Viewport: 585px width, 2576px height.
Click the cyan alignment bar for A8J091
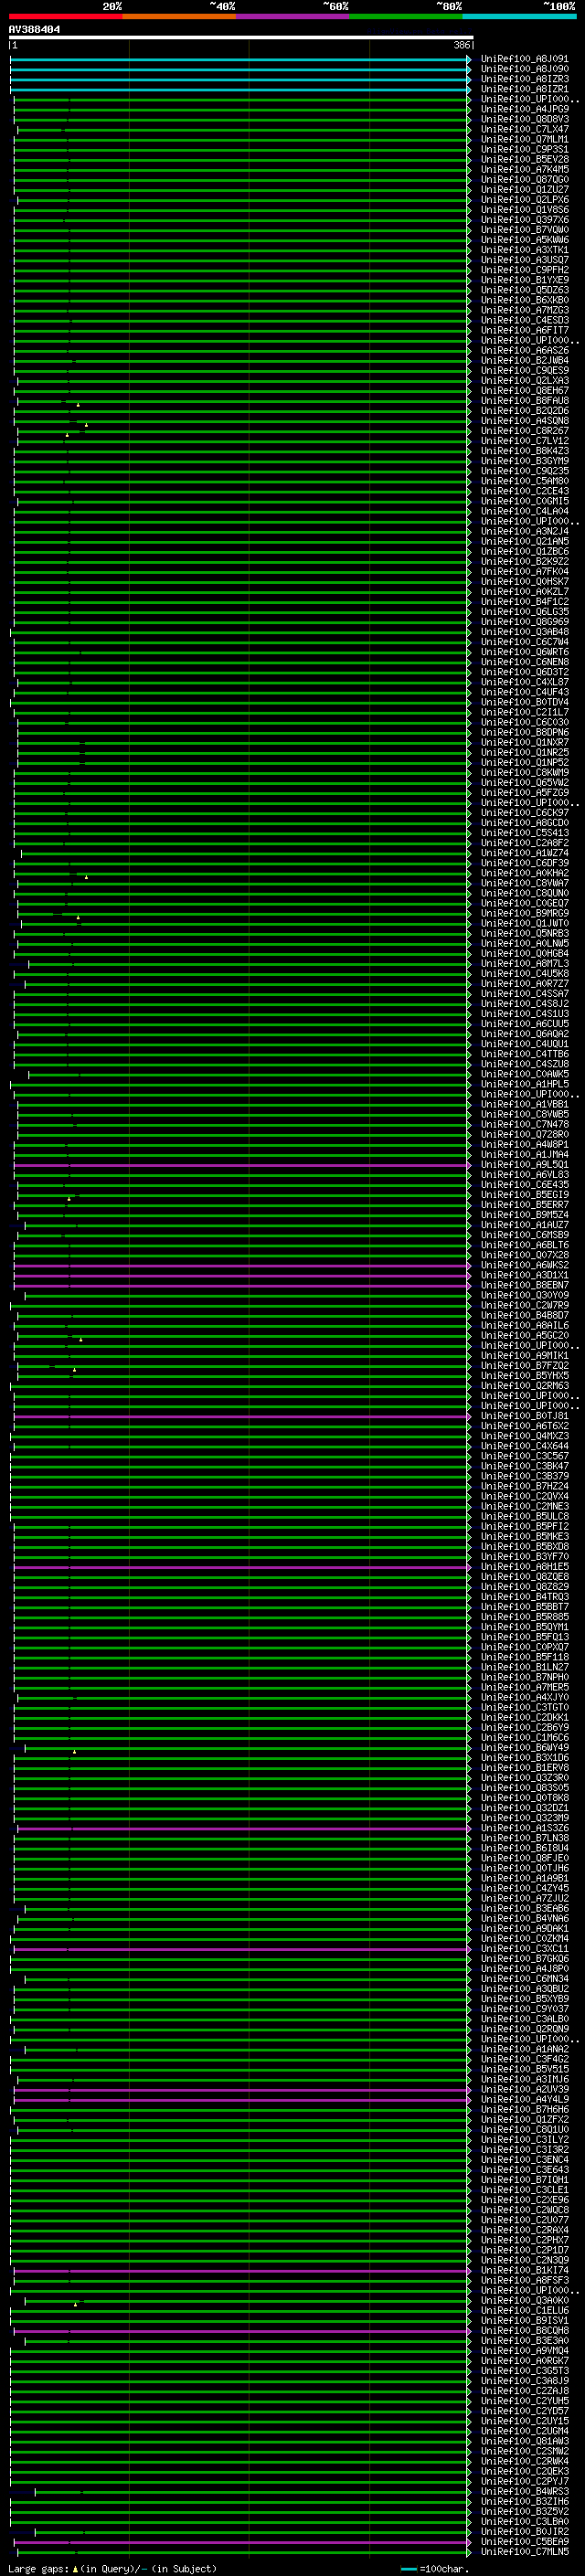click(x=240, y=60)
